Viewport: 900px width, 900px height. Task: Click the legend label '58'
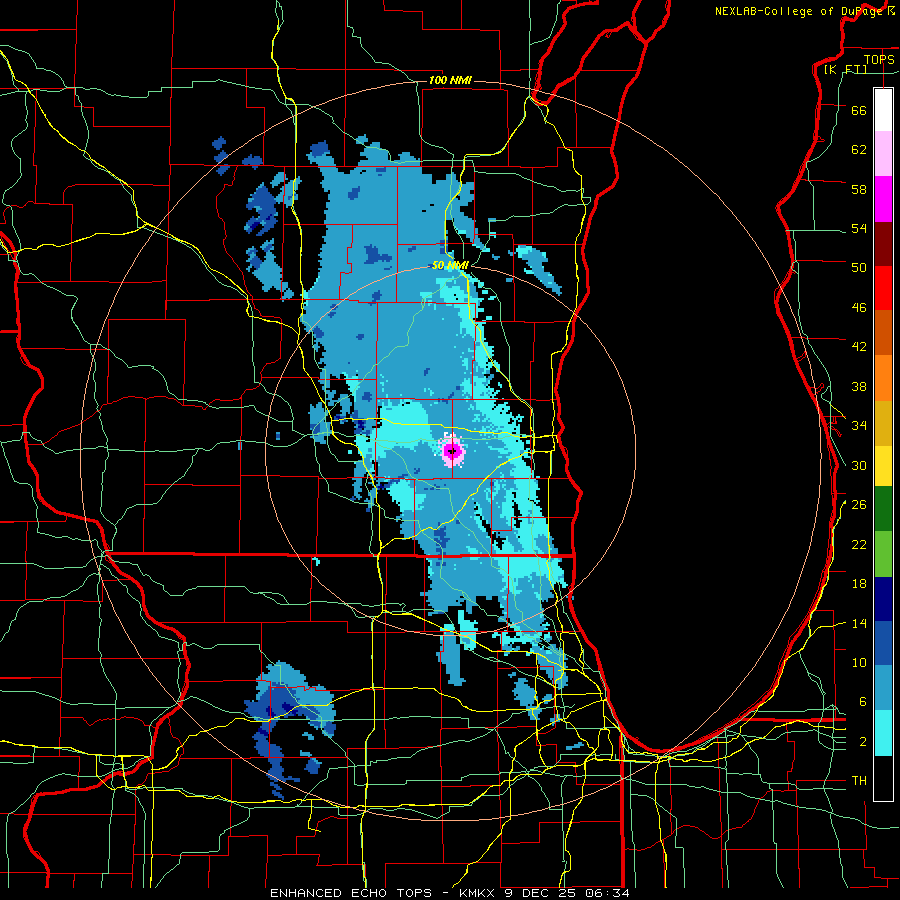[859, 189]
